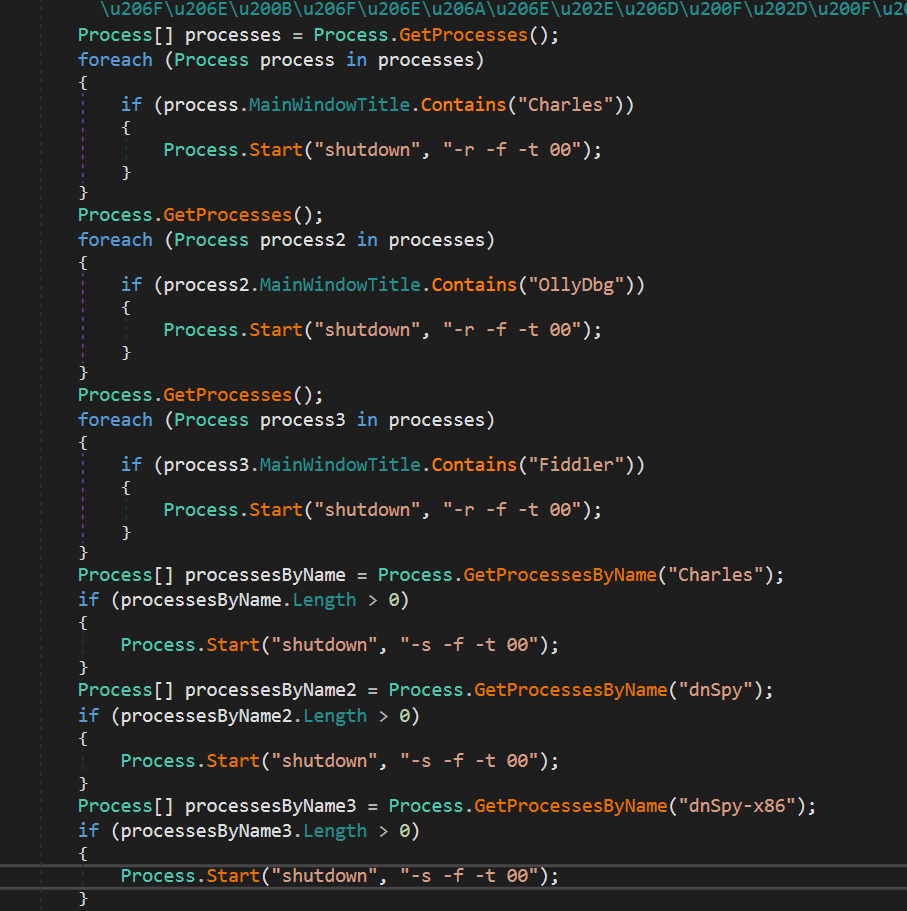Click the Process class name on the first declaration

[x=114, y=34]
